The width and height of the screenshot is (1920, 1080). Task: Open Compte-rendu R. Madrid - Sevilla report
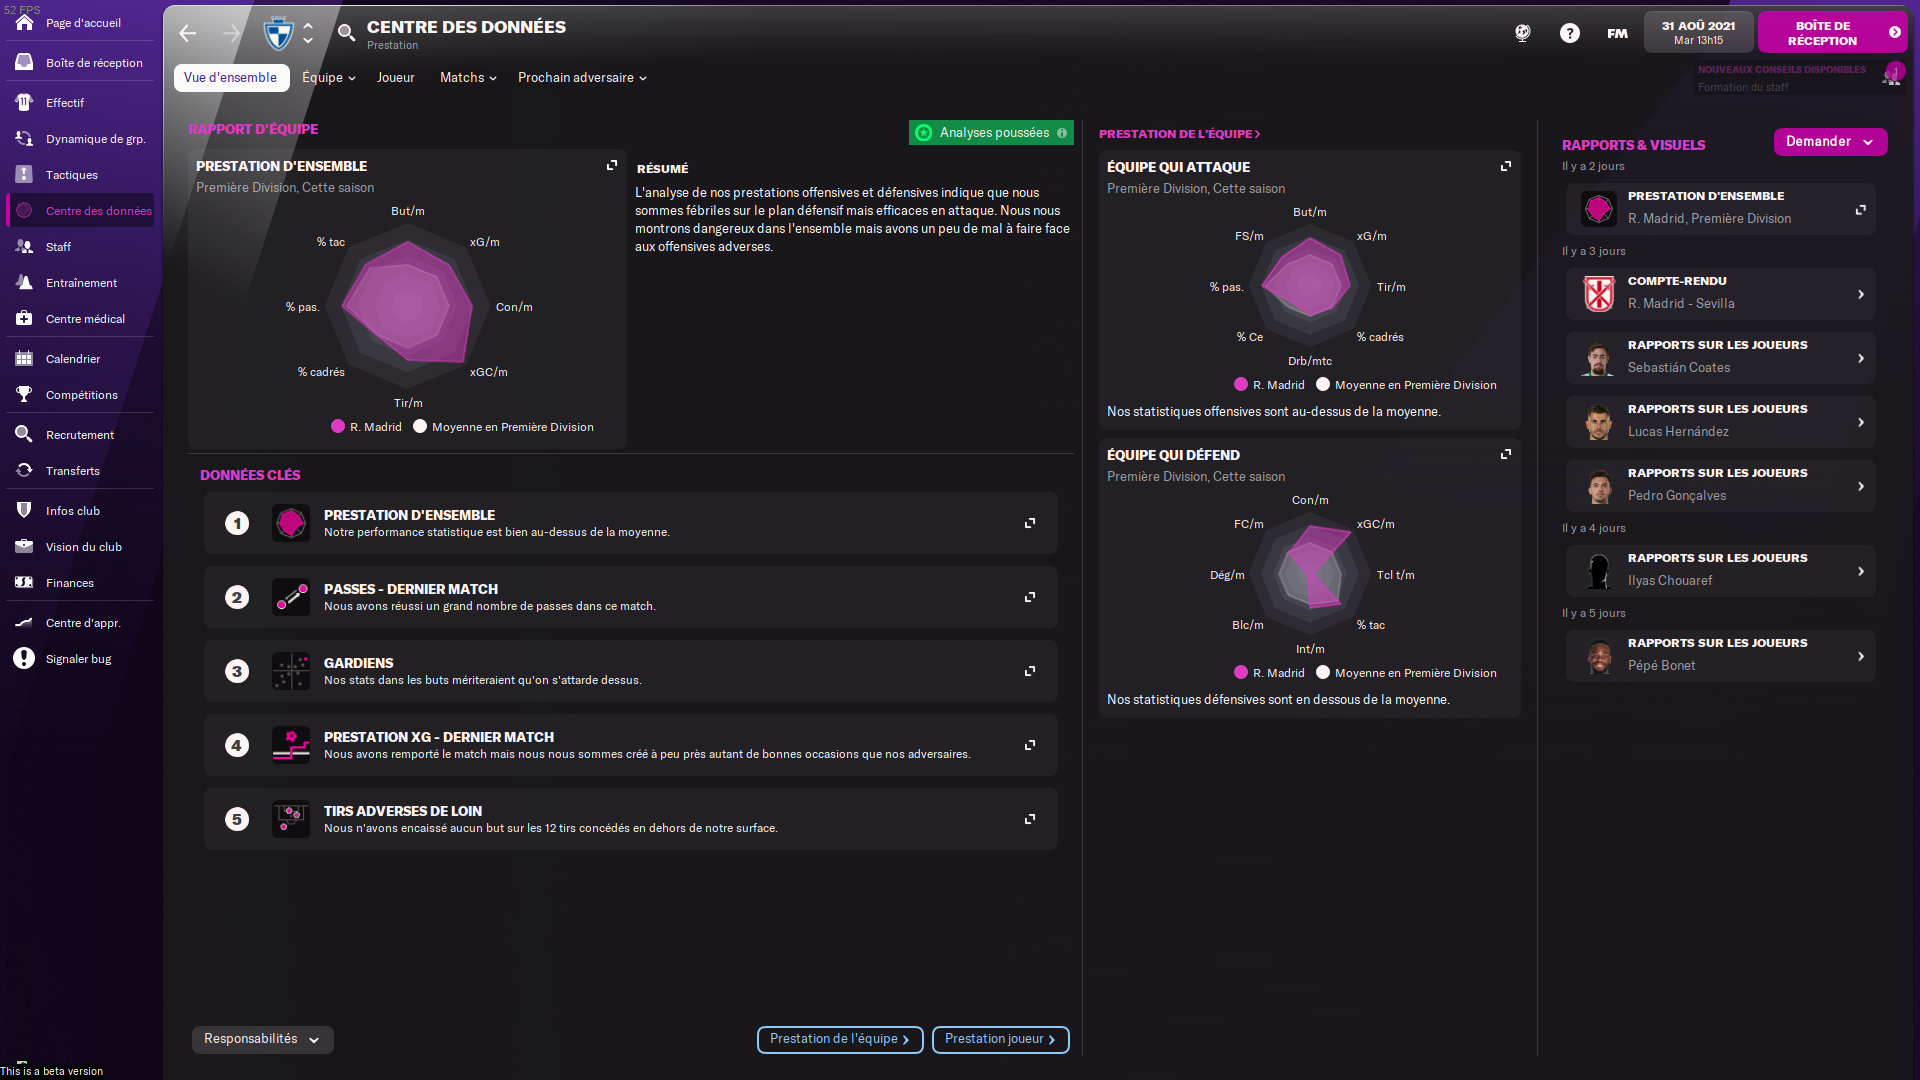1720,293
